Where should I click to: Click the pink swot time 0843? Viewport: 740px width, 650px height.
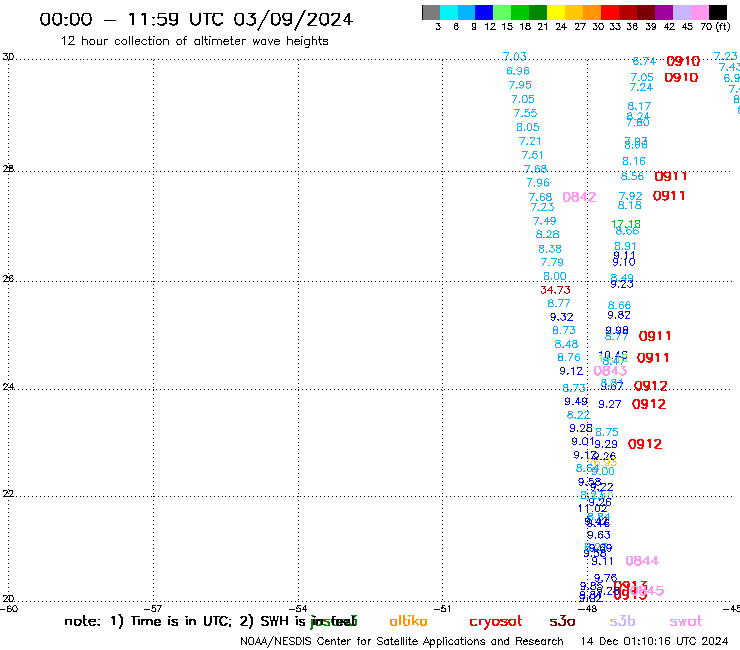tap(610, 371)
